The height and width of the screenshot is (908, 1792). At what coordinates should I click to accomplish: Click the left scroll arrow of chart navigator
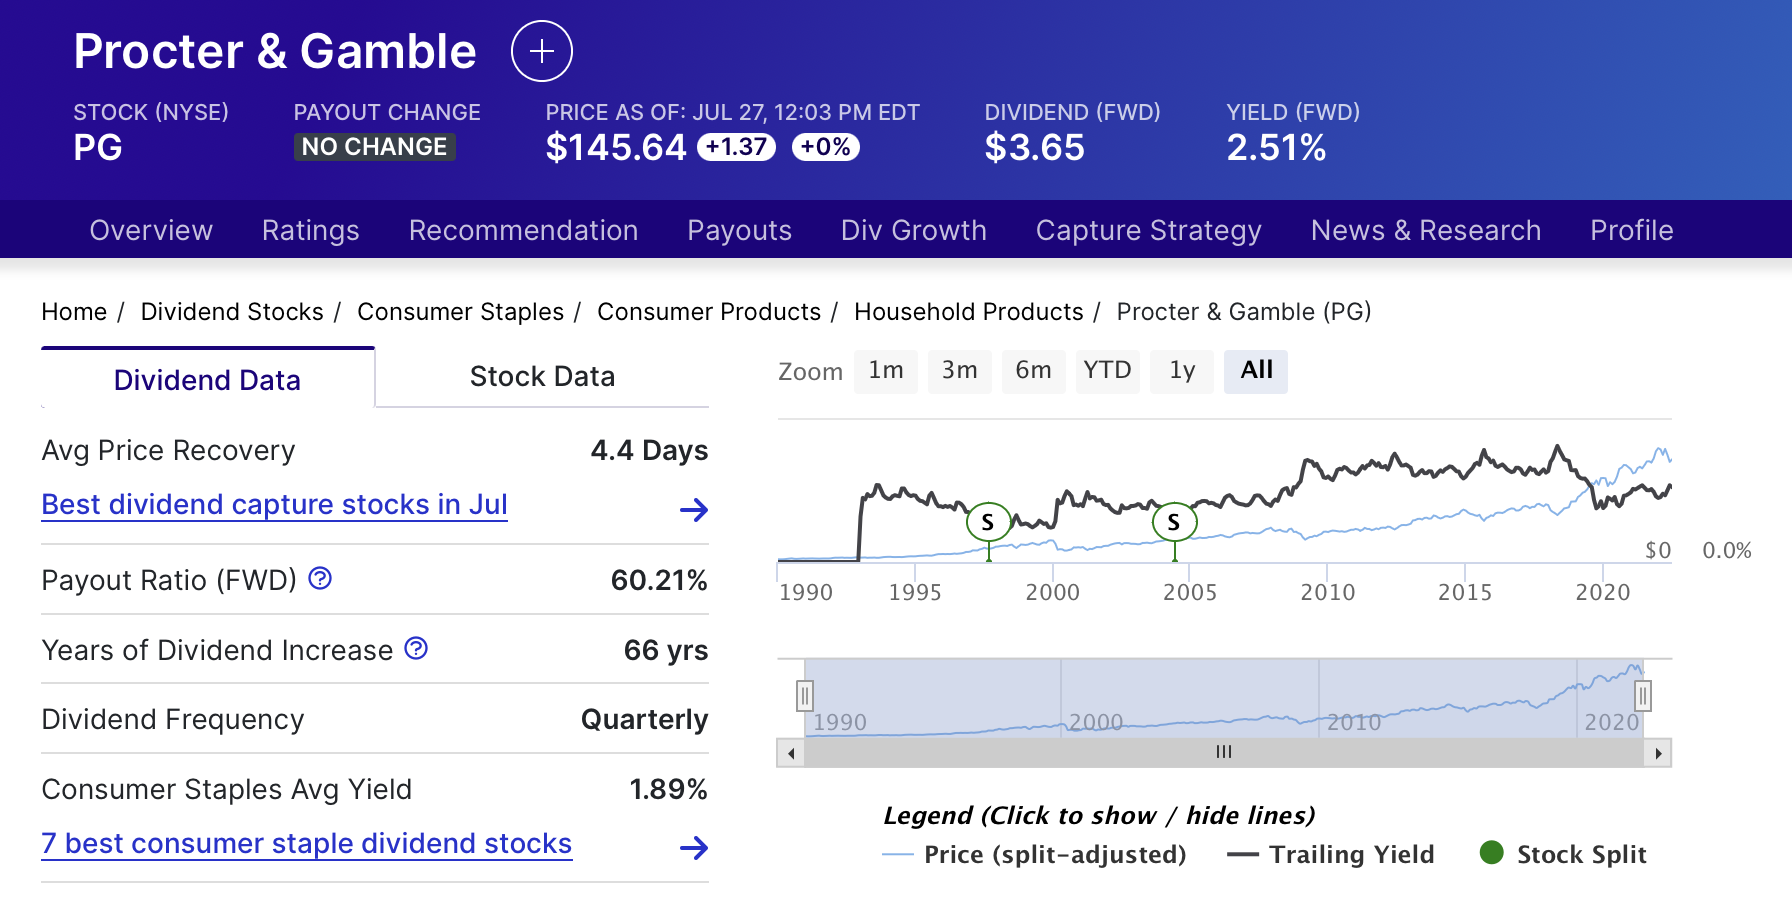coord(791,753)
